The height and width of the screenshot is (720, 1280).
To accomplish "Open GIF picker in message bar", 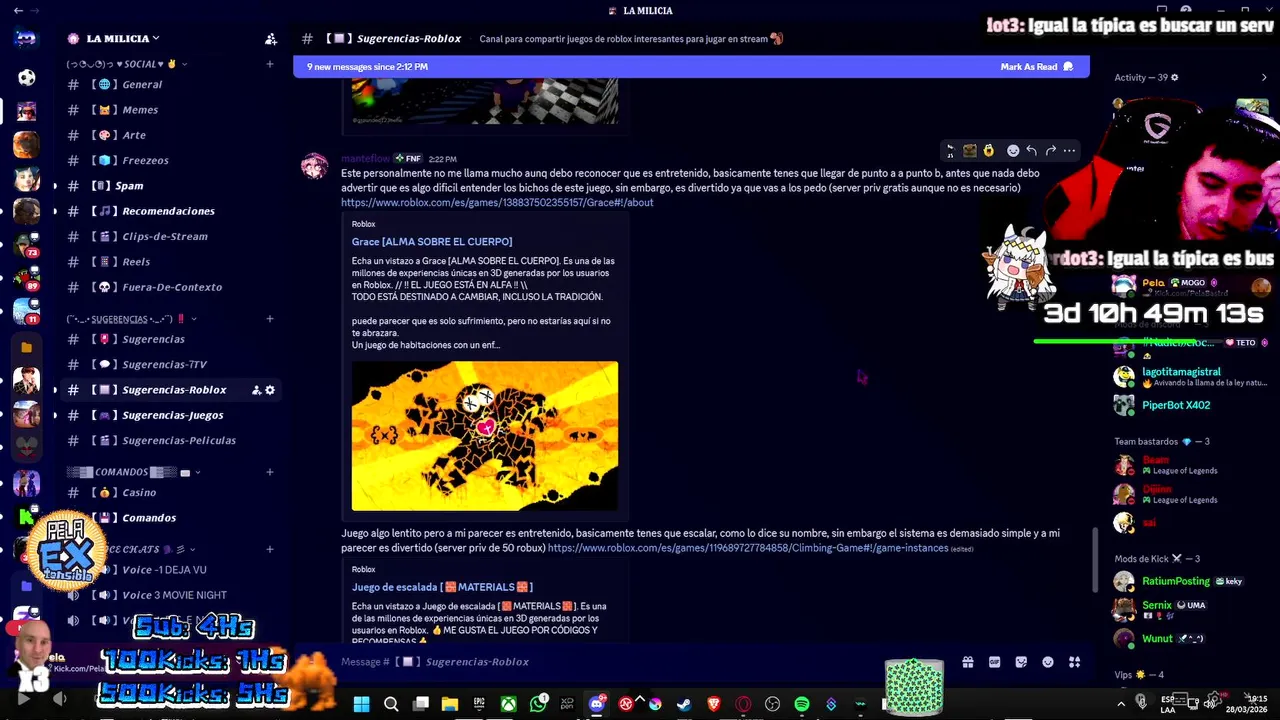I will pos(994,662).
